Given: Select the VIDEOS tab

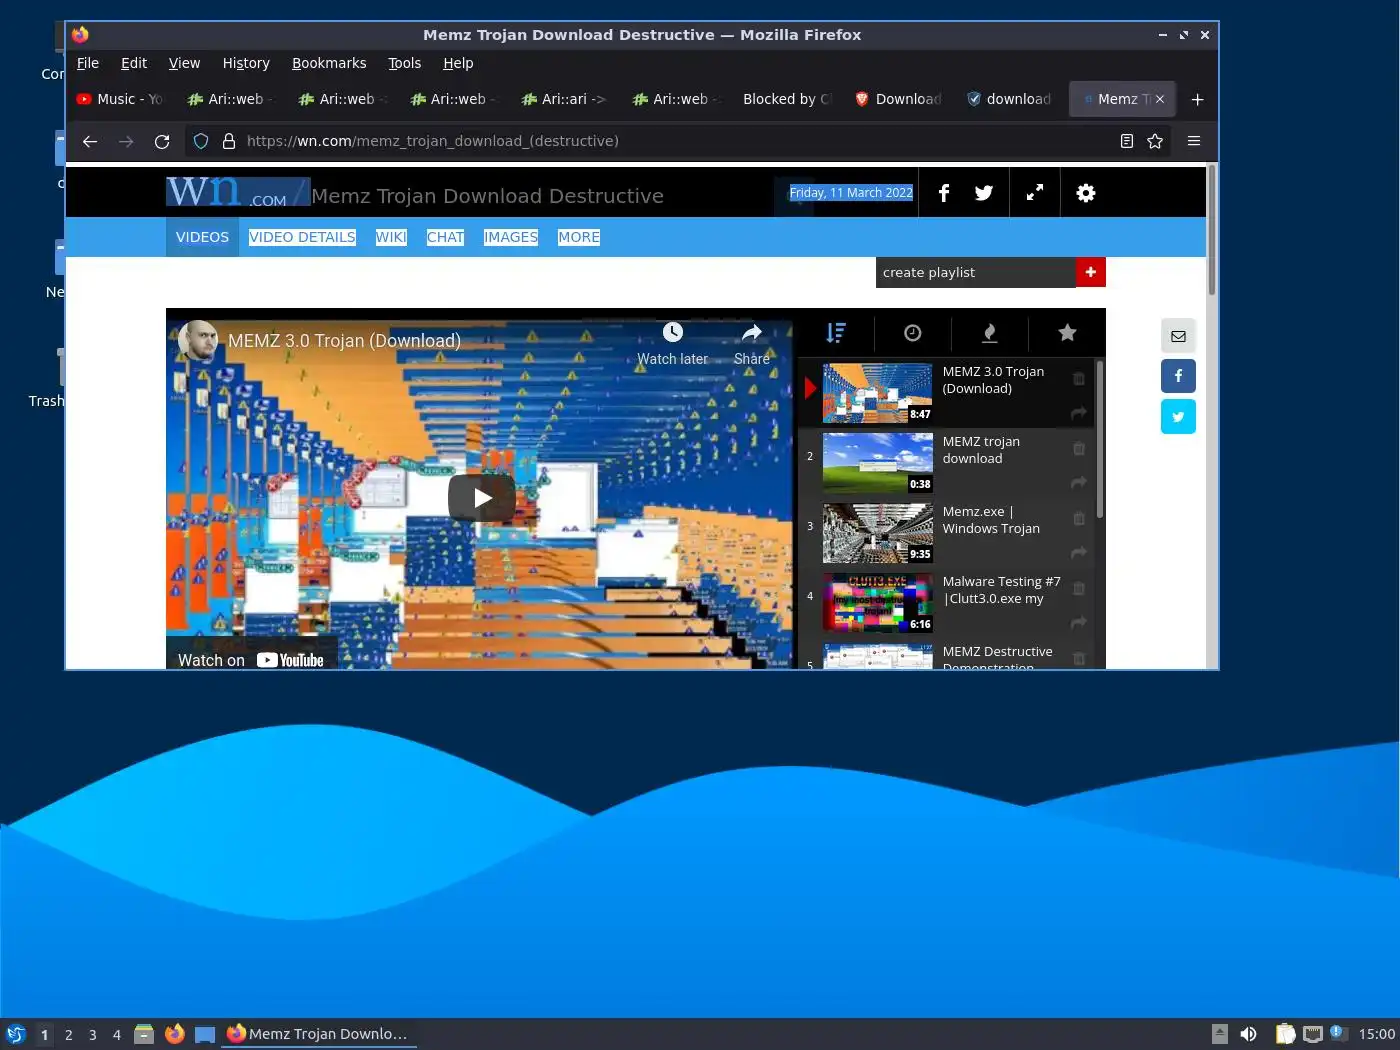Looking at the screenshot, I should pos(202,237).
